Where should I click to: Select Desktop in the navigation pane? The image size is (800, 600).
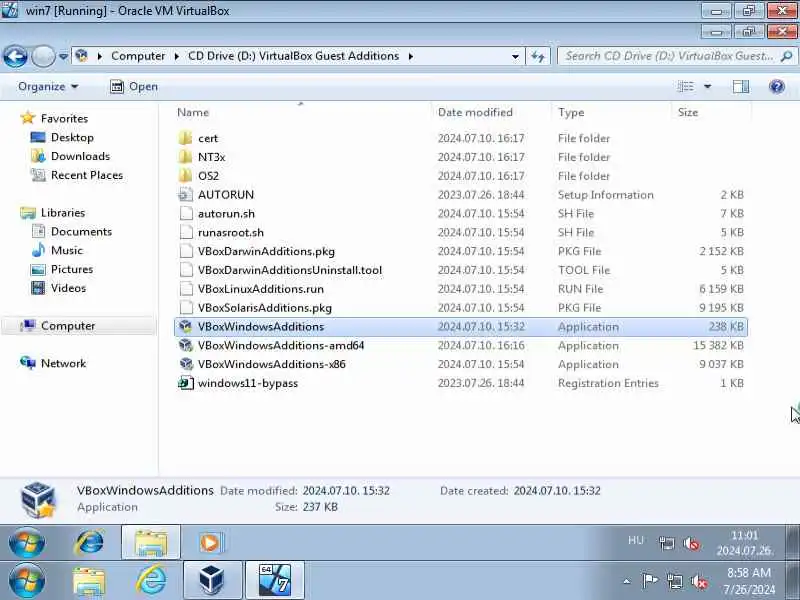(x=72, y=137)
